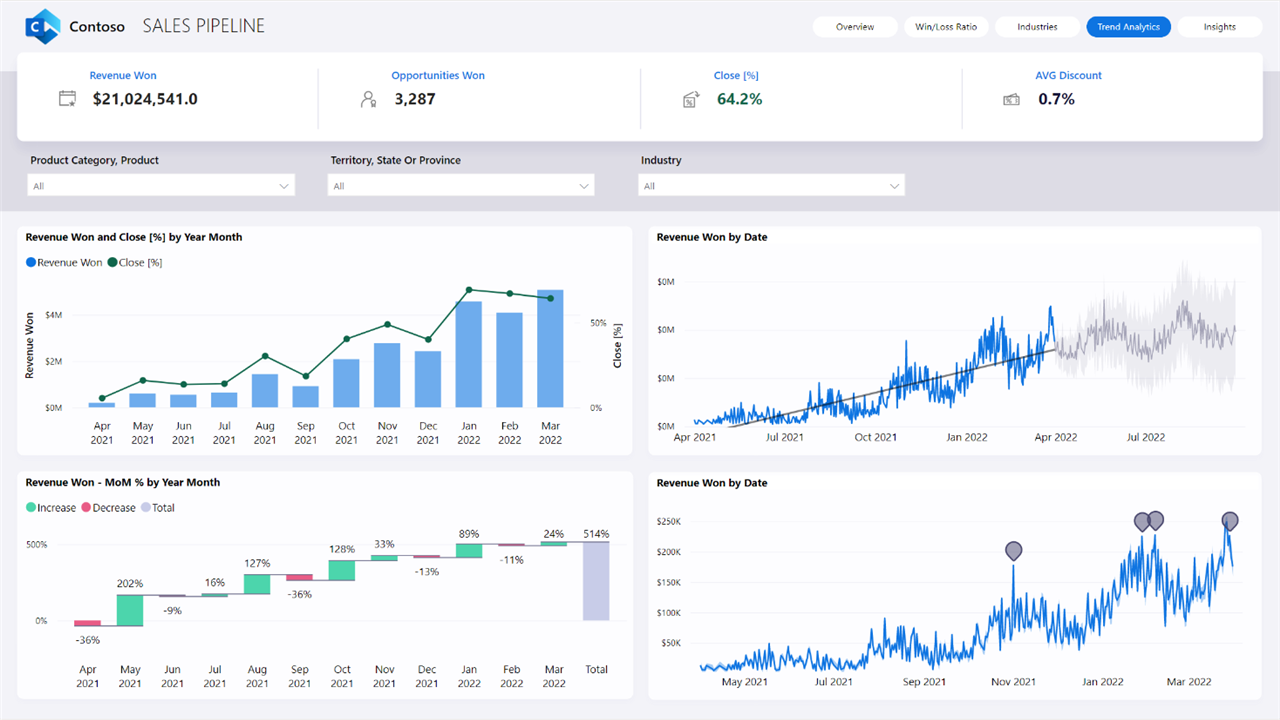
Task: Click the Revenue Won legend blue dot
Action: pos(31,262)
